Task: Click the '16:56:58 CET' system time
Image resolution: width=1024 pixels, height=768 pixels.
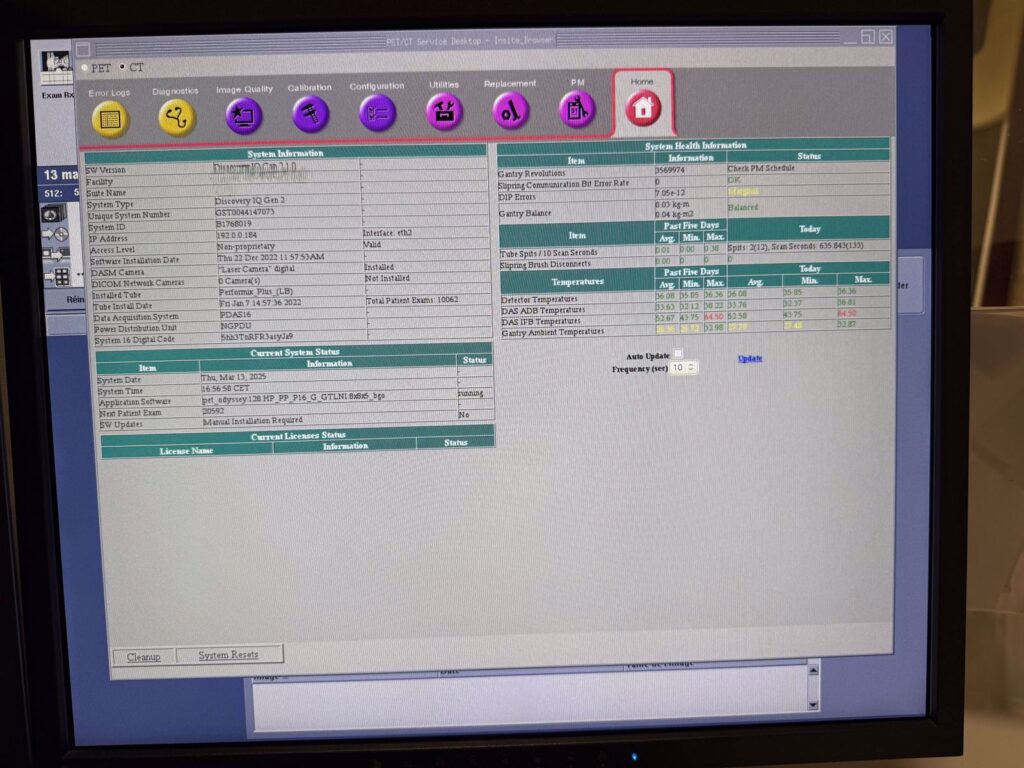Action: 225,389
